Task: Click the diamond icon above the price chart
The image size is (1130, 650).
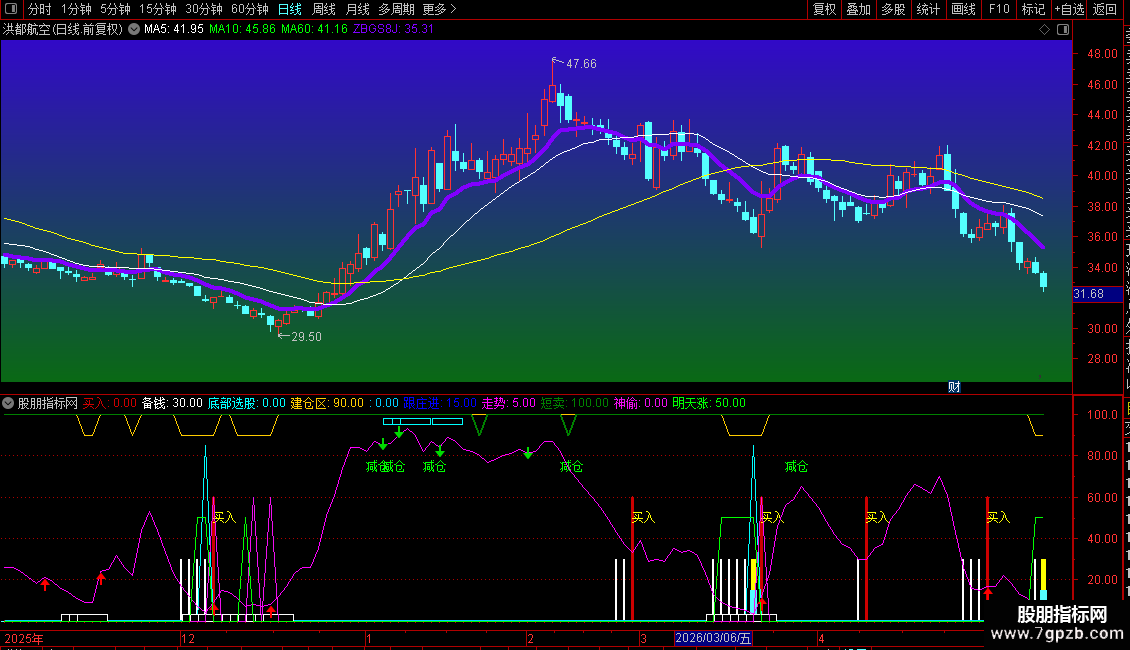Action: click(1044, 29)
